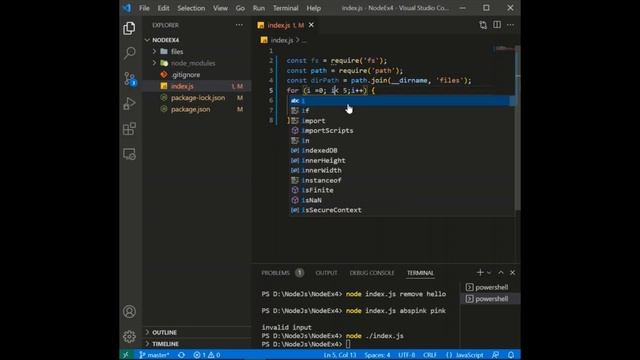This screenshot has height=360, width=640.
Task: Click the feedback icon in status bar
Action: [x=495, y=355]
